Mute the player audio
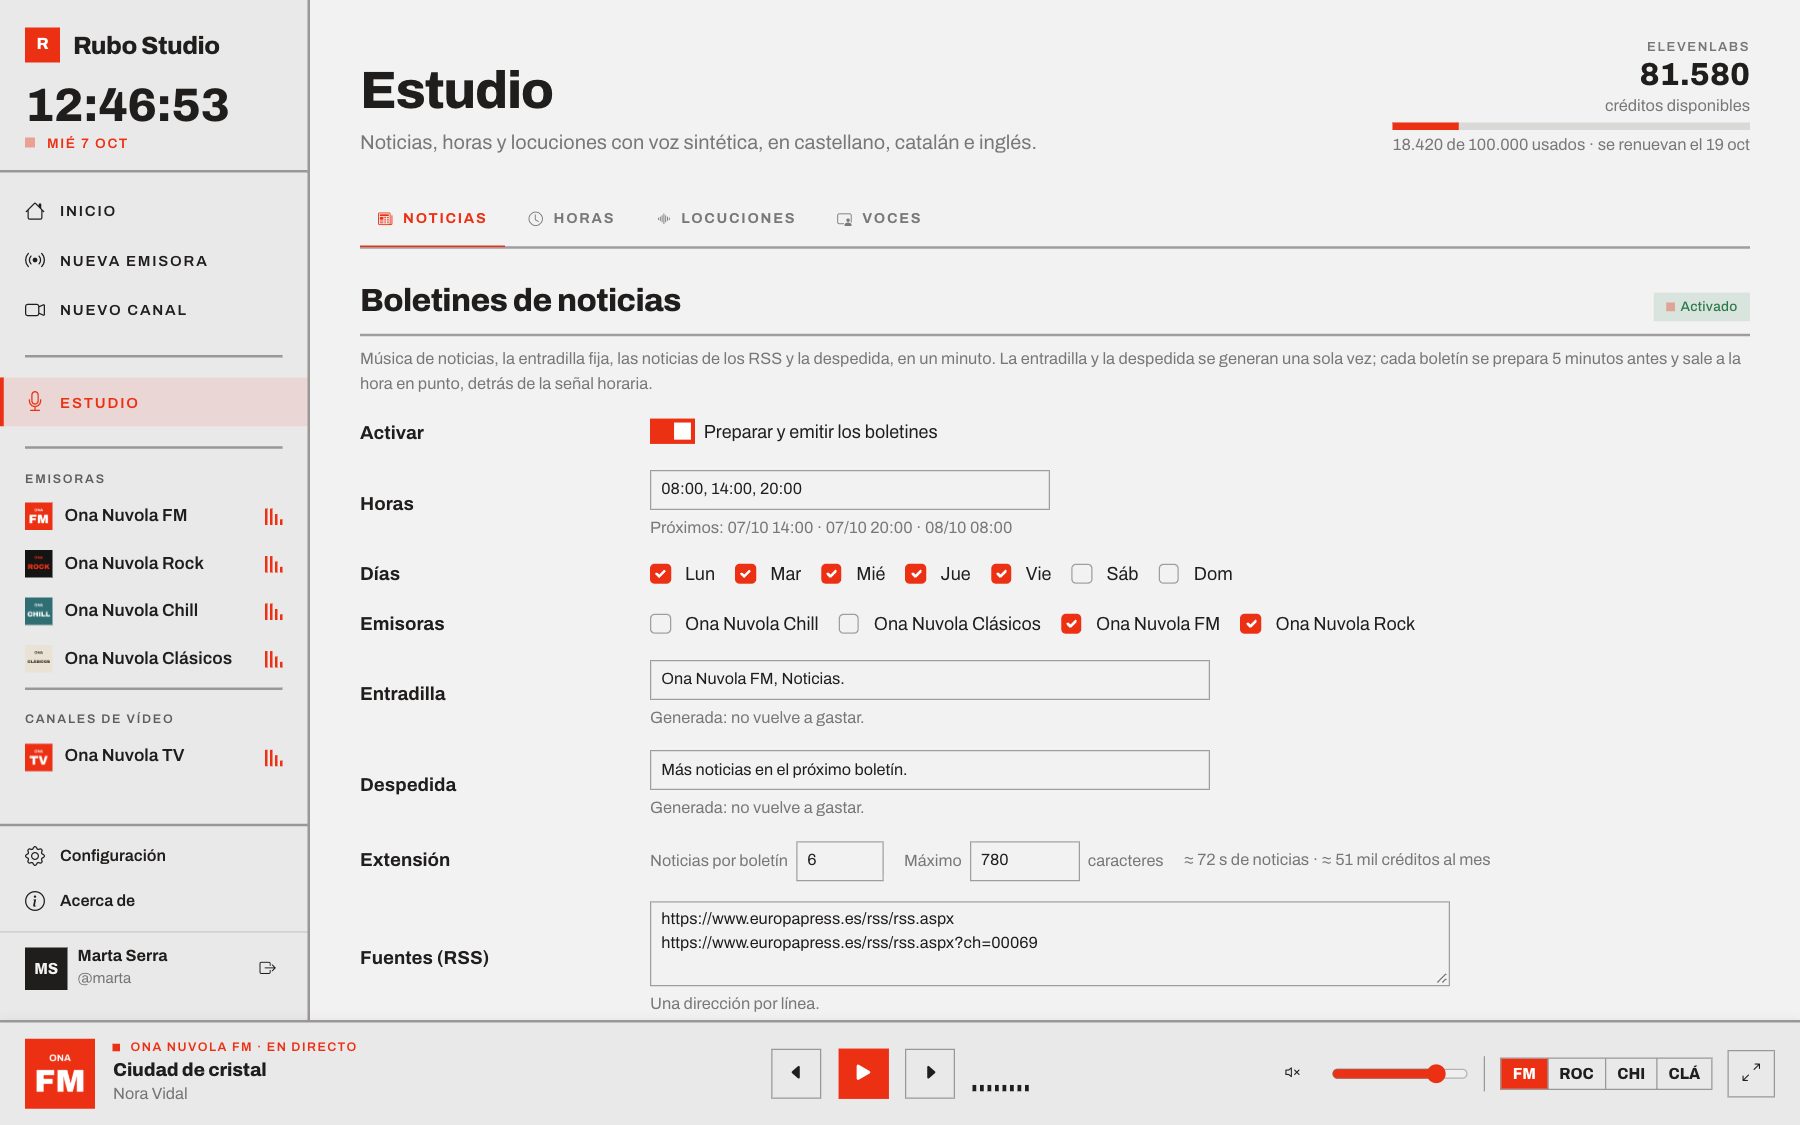This screenshot has width=1800, height=1125. [1292, 1073]
